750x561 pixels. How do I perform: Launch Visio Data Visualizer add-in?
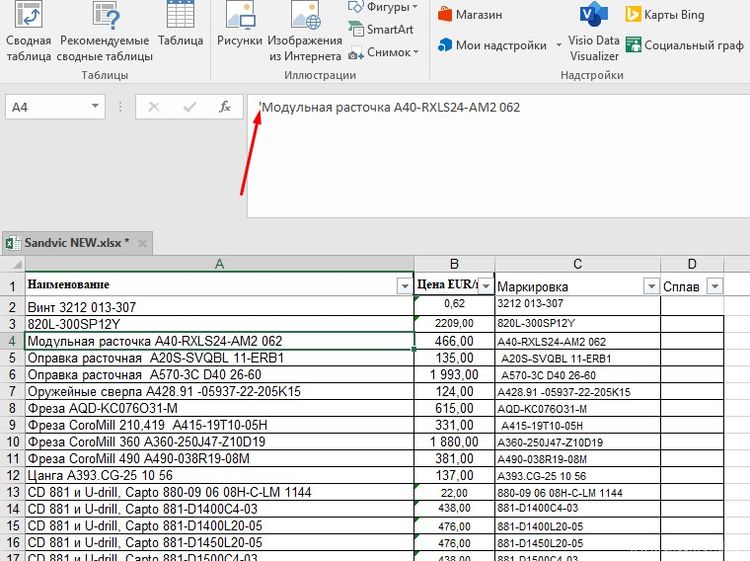[594, 31]
